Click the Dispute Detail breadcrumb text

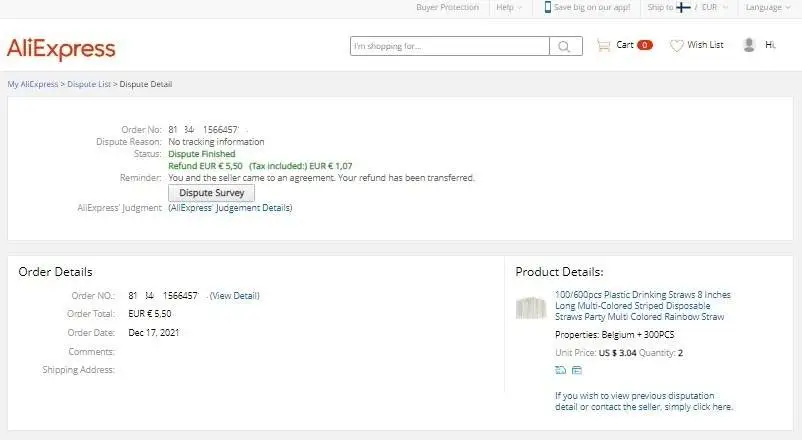click(x=146, y=84)
